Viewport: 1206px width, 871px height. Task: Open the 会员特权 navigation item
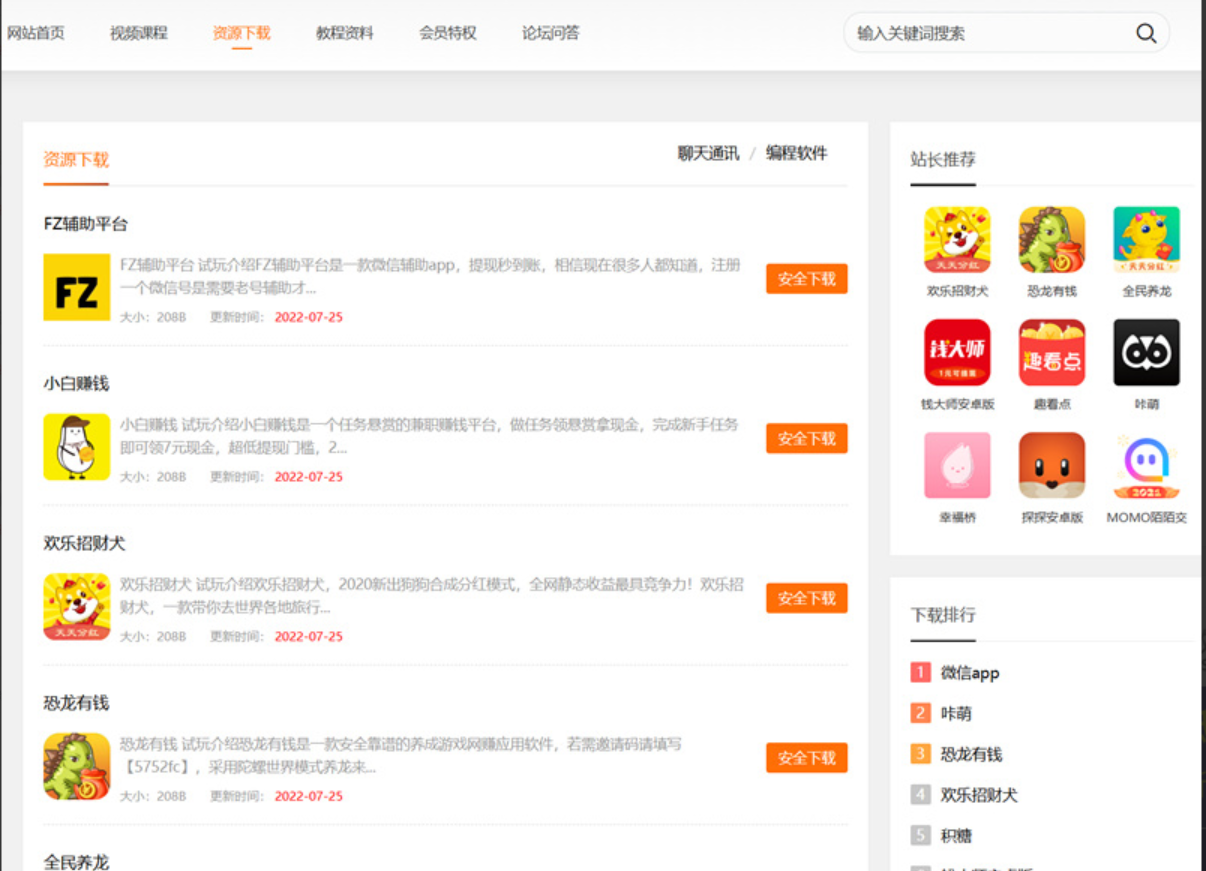point(448,33)
